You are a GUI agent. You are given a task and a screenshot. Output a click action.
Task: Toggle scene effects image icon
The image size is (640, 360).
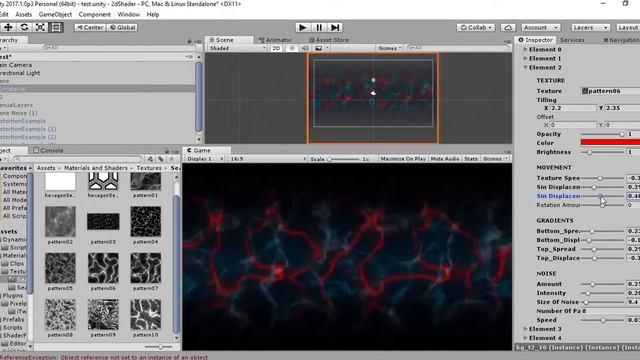[319, 48]
